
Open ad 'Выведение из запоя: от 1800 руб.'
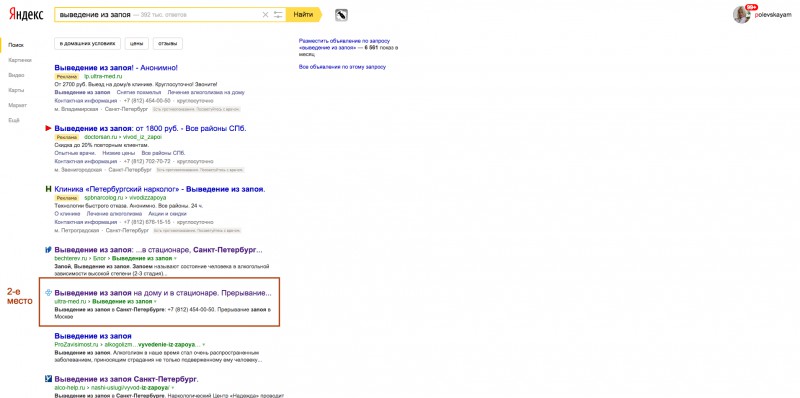pos(151,128)
